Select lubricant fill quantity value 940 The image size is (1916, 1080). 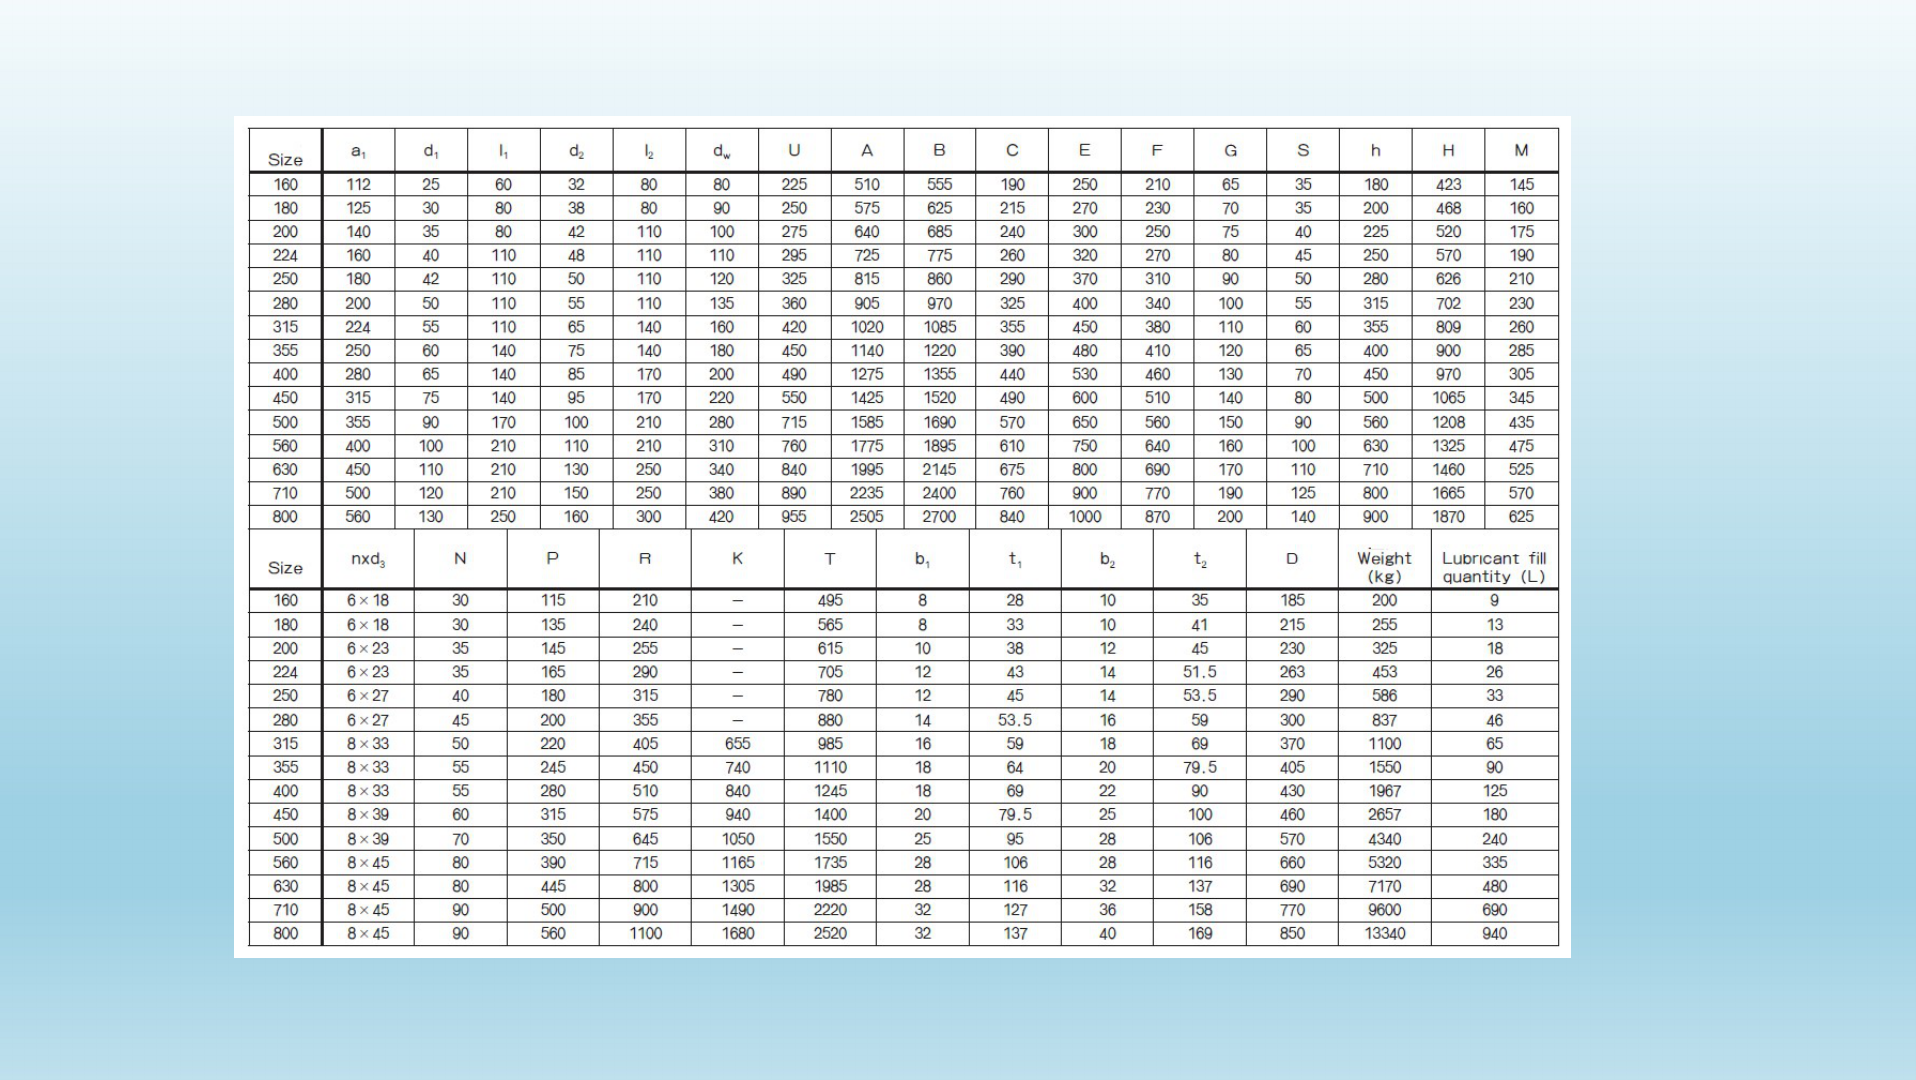coord(1494,933)
